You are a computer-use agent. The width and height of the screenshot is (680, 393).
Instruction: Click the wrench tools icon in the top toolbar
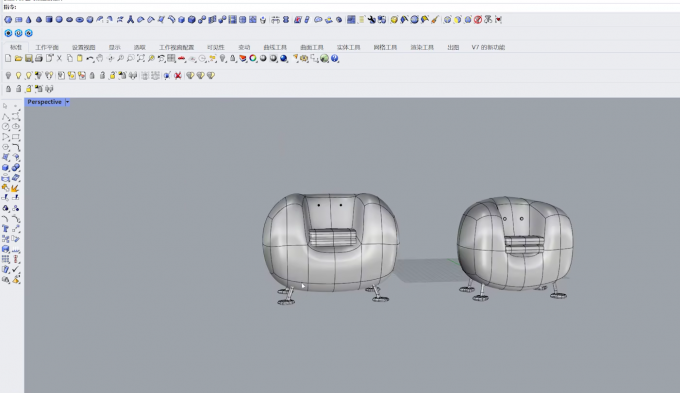pos(372,20)
